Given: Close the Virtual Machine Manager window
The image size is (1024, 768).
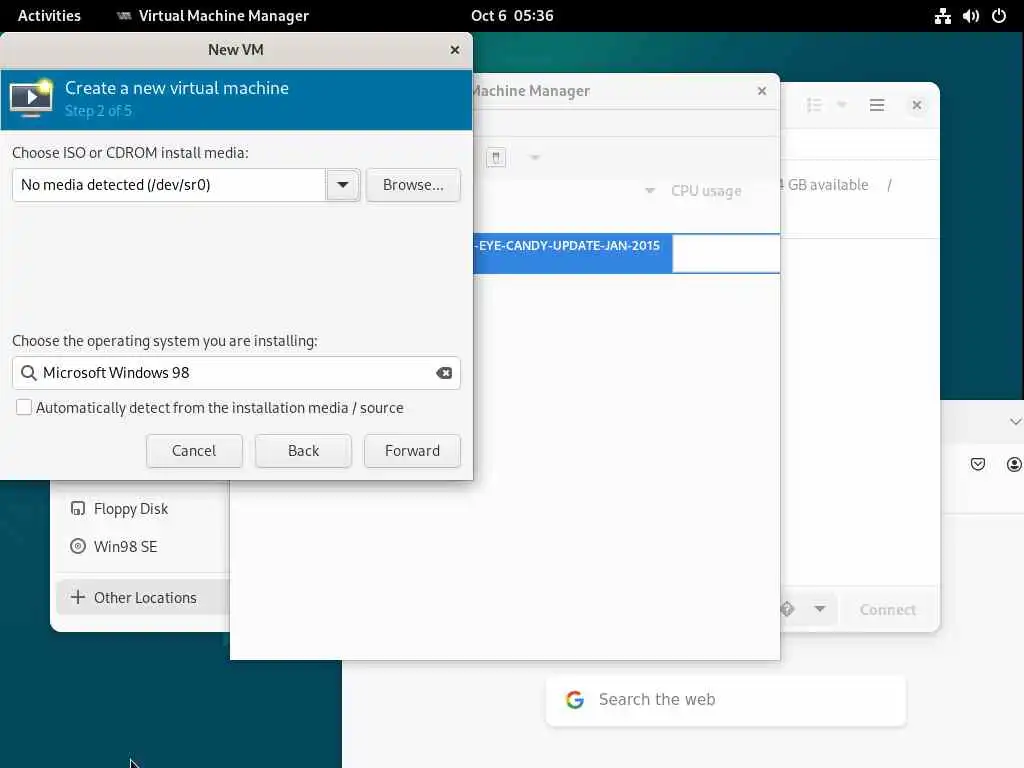Looking at the screenshot, I should tap(761, 91).
